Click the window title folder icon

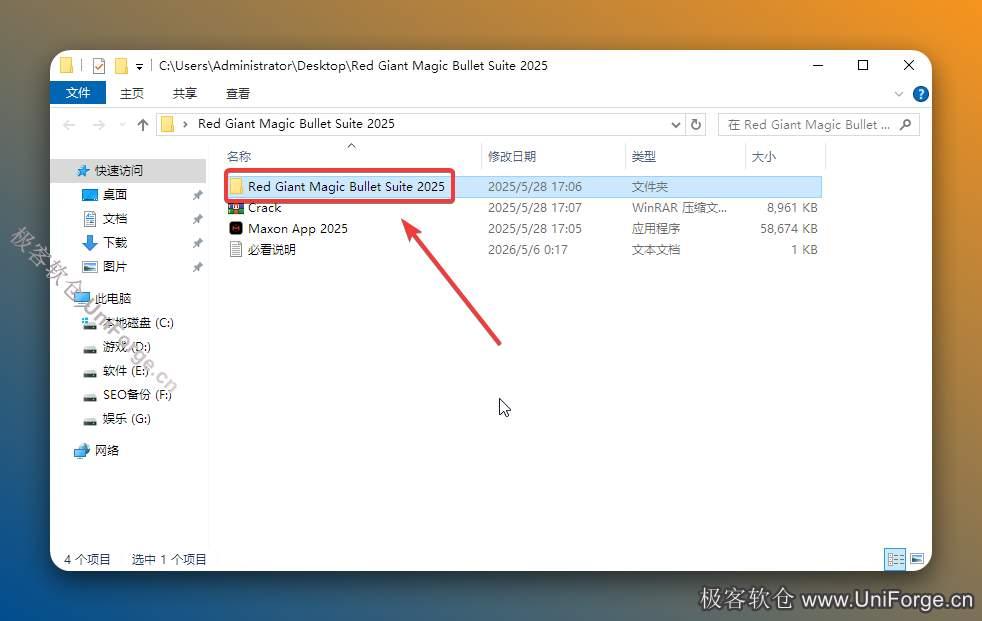pos(66,65)
